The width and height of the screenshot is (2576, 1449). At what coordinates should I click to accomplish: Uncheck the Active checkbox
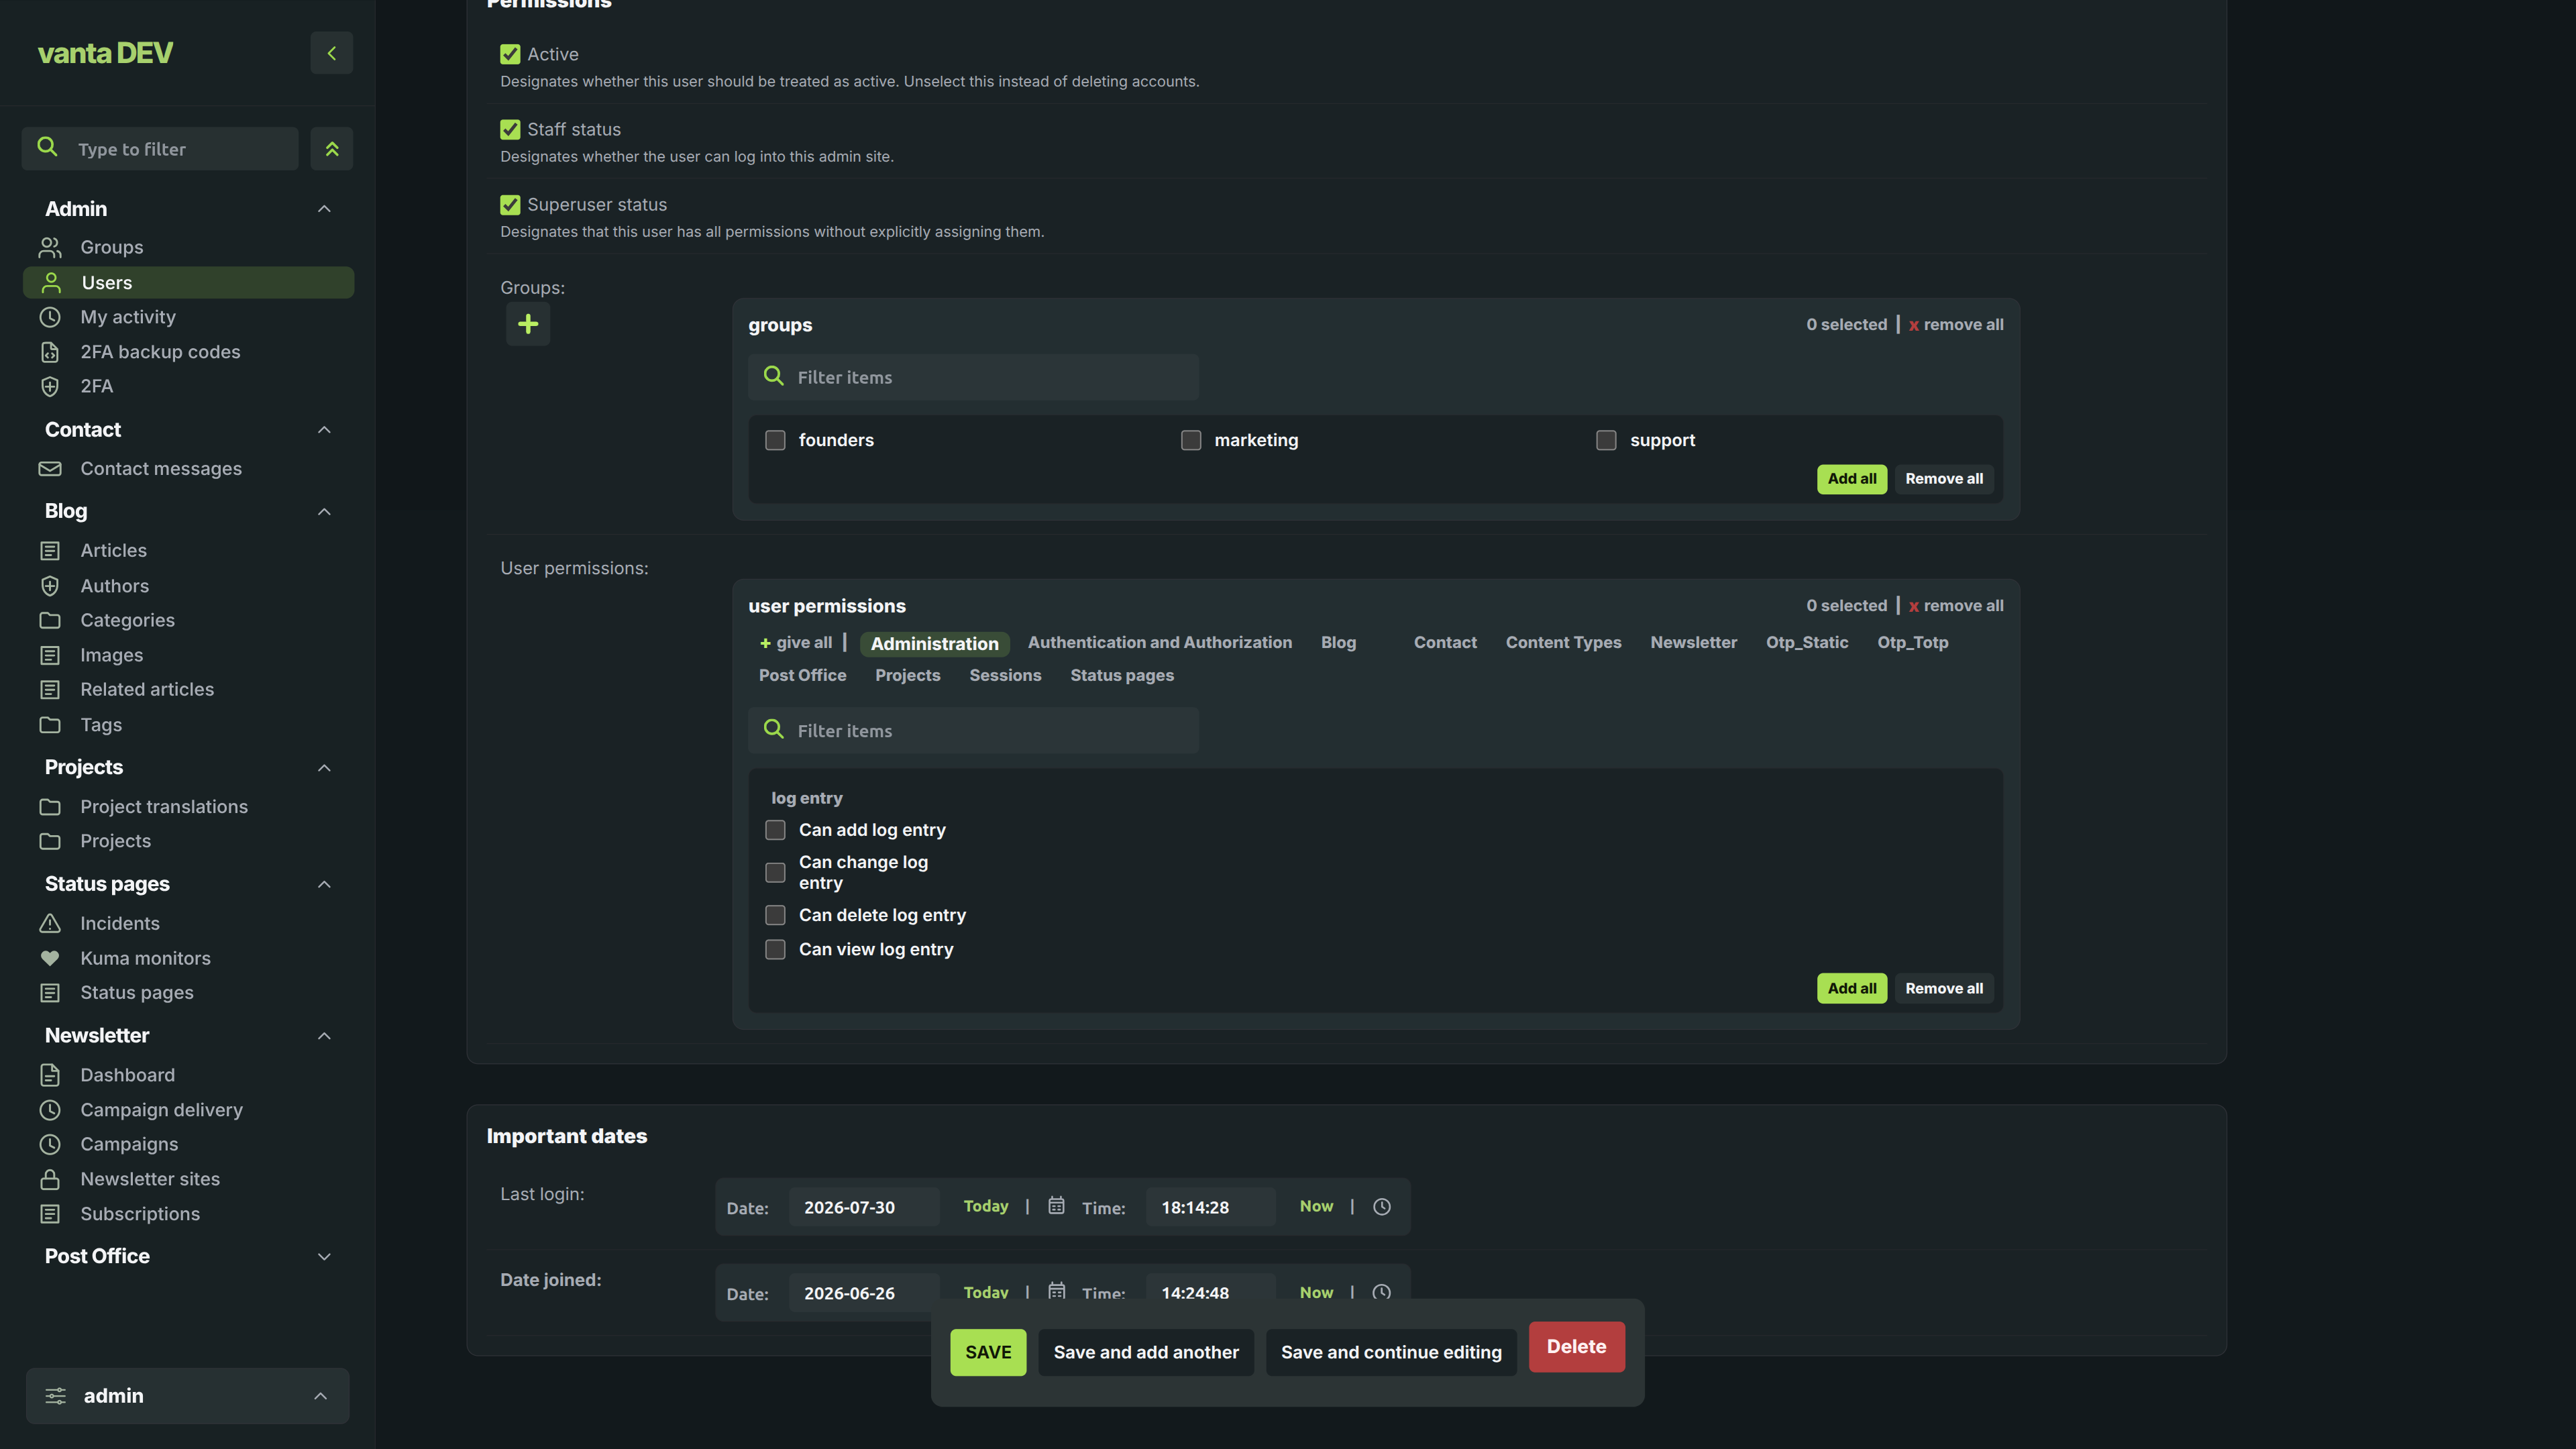tap(510, 54)
